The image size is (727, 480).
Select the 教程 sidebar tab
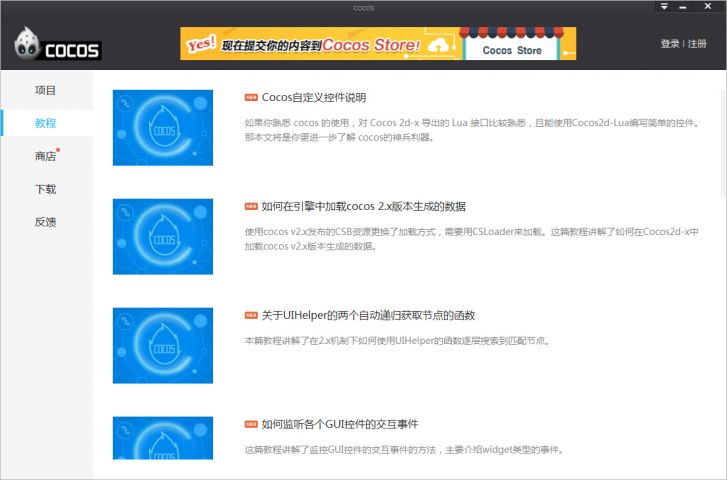46,123
